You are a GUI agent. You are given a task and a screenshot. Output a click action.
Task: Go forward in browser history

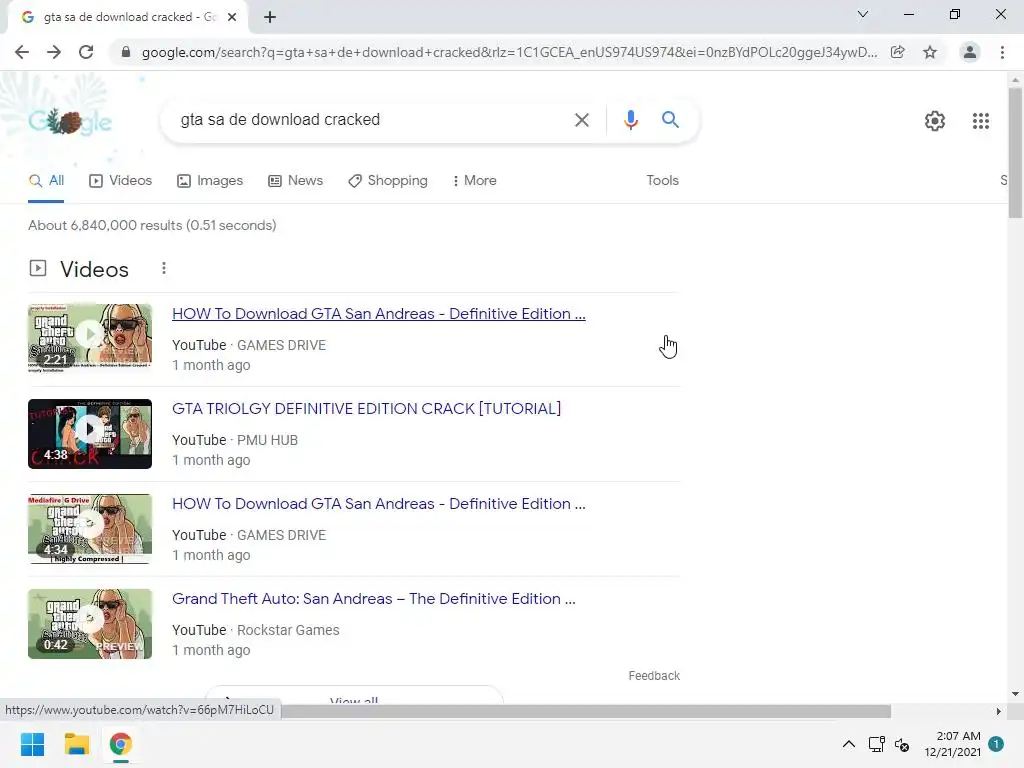click(54, 52)
